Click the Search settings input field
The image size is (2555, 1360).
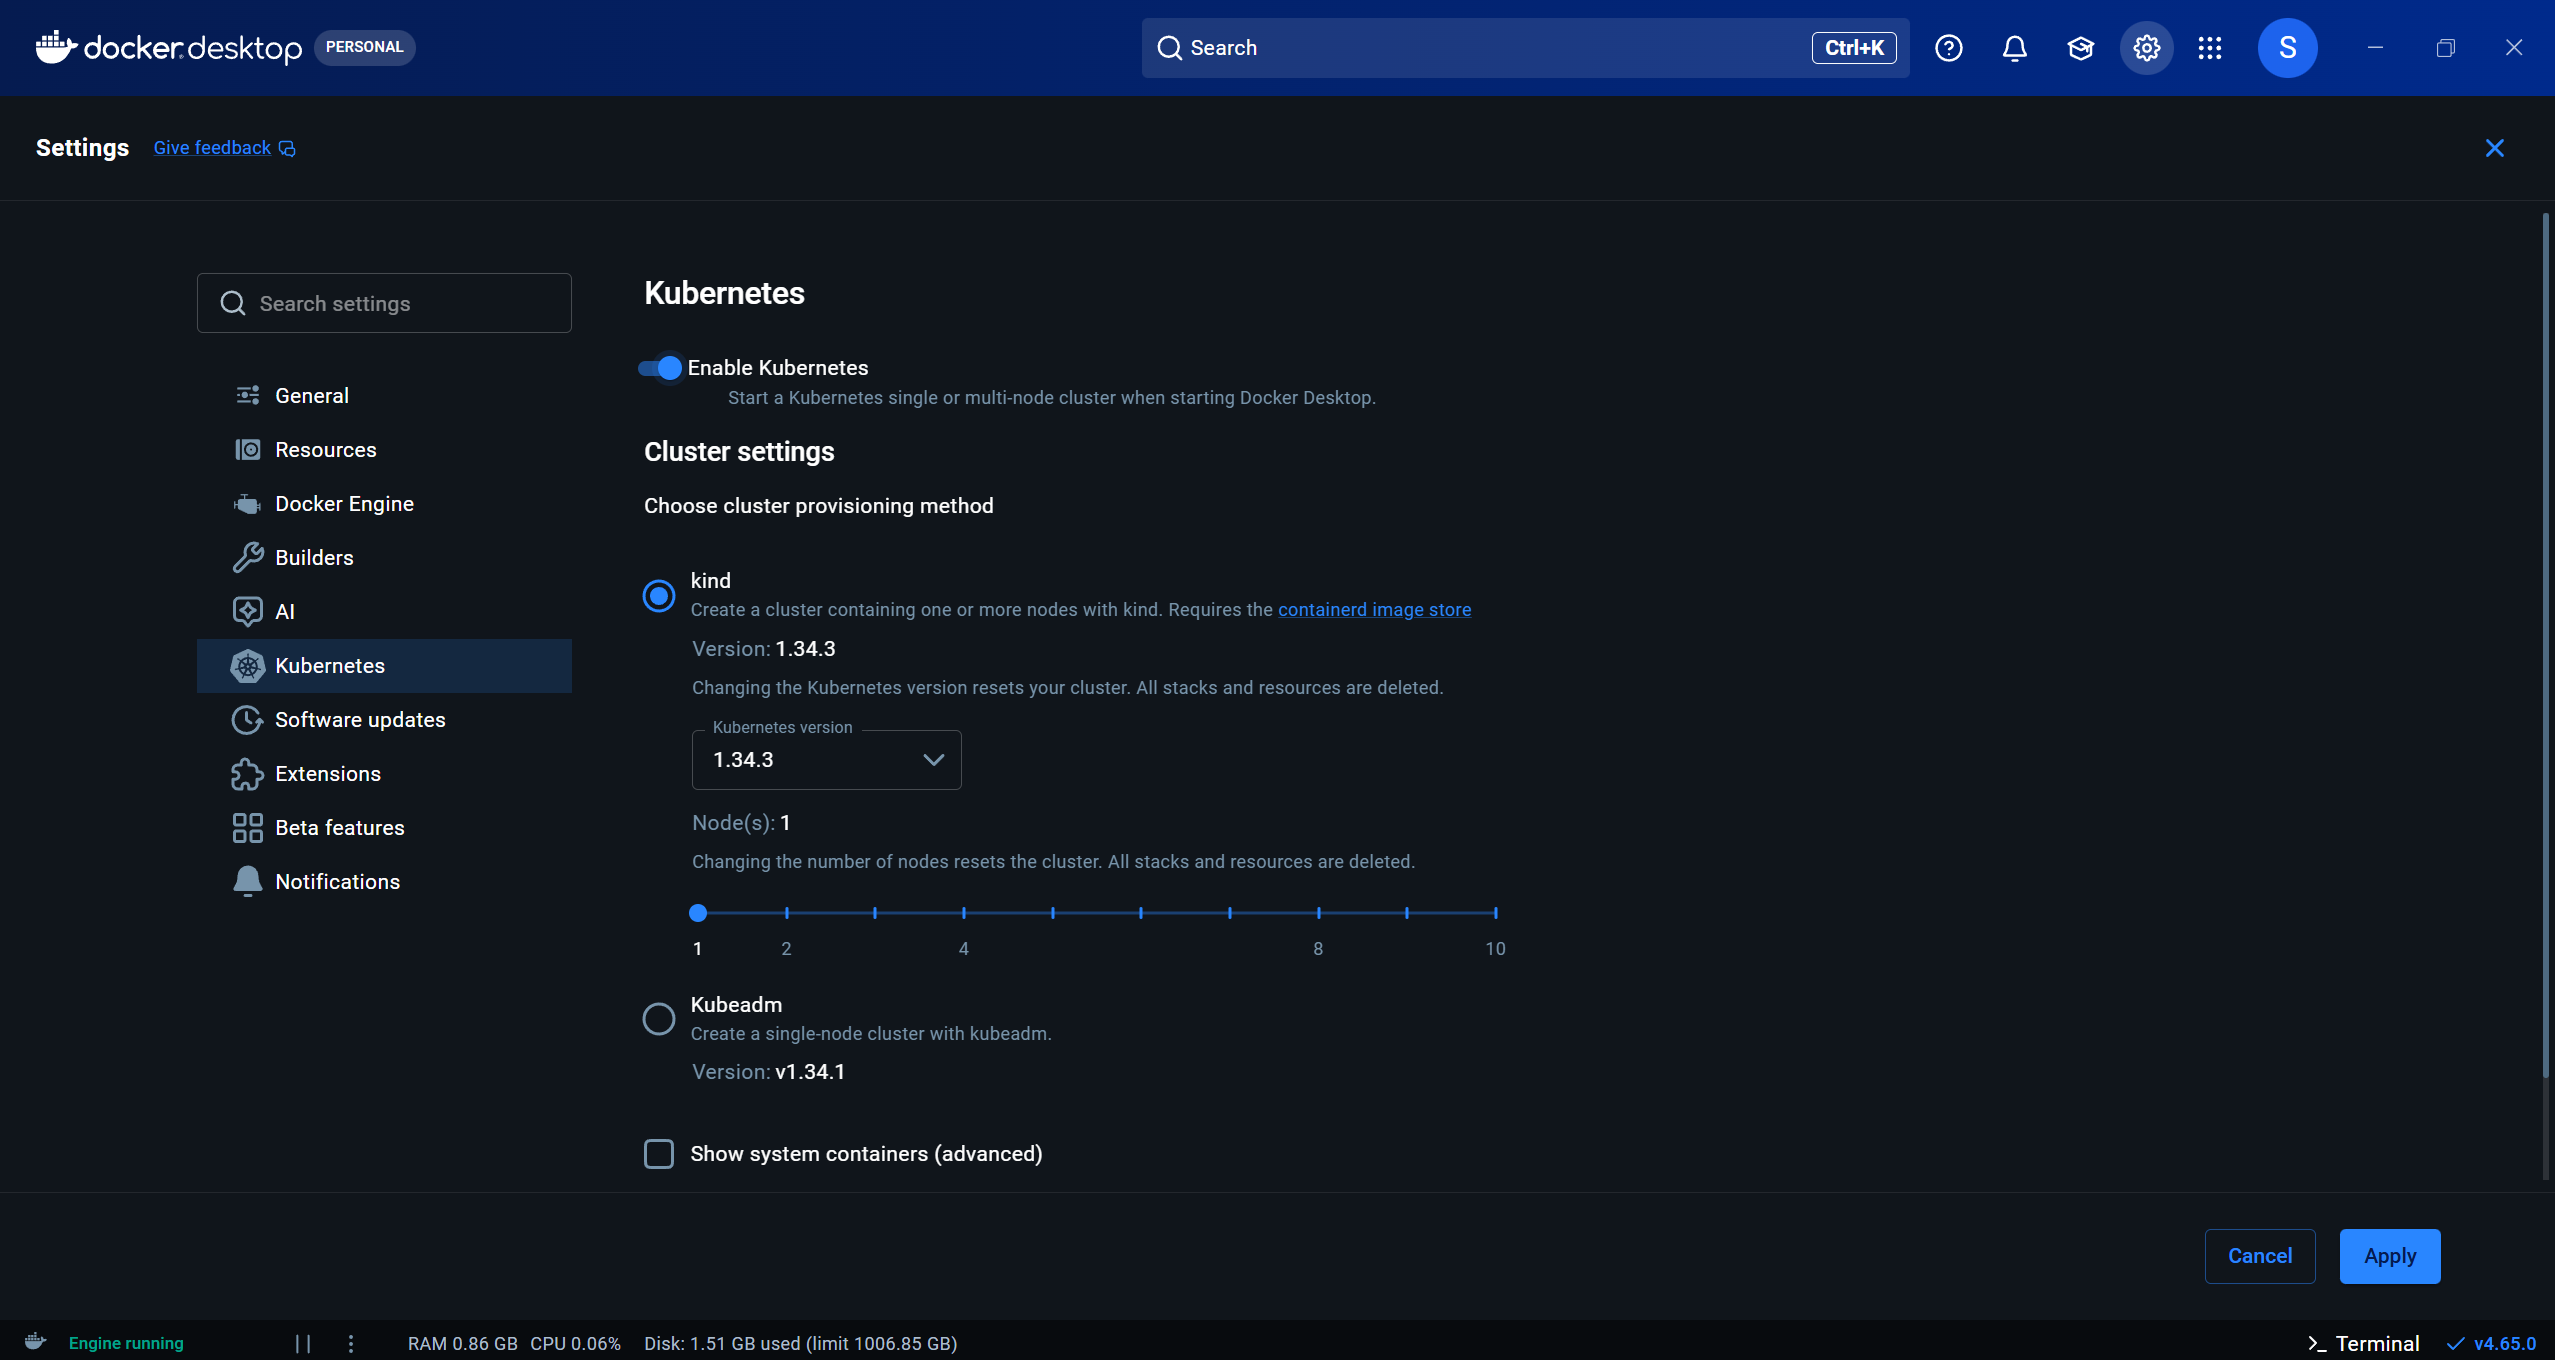pos(384,303)
